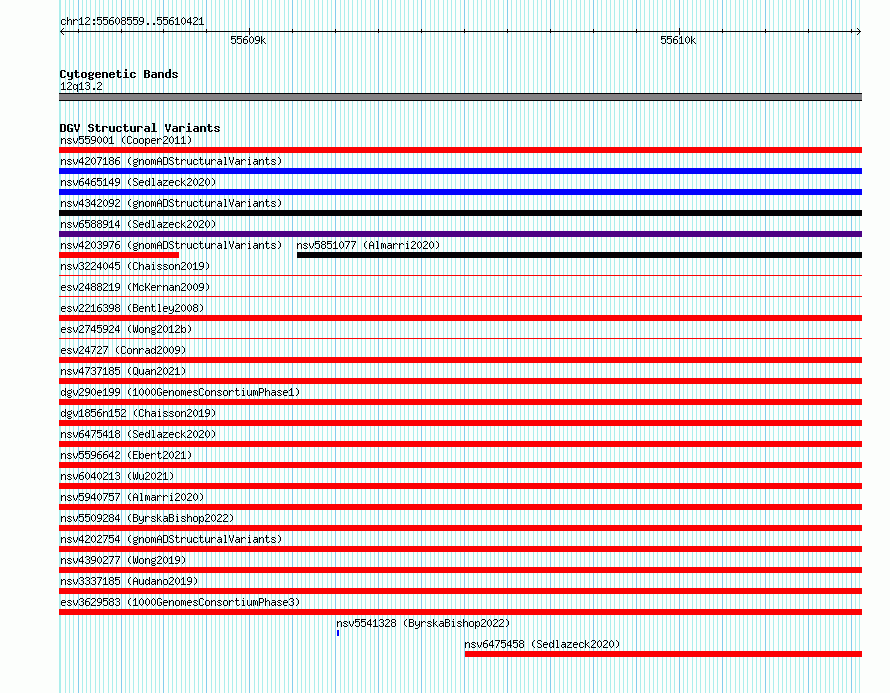This screenshot has width=890, height=693.
Task: Click the nsv559001 (Cooper2011) variant label
Action: (x=126, y=140)
